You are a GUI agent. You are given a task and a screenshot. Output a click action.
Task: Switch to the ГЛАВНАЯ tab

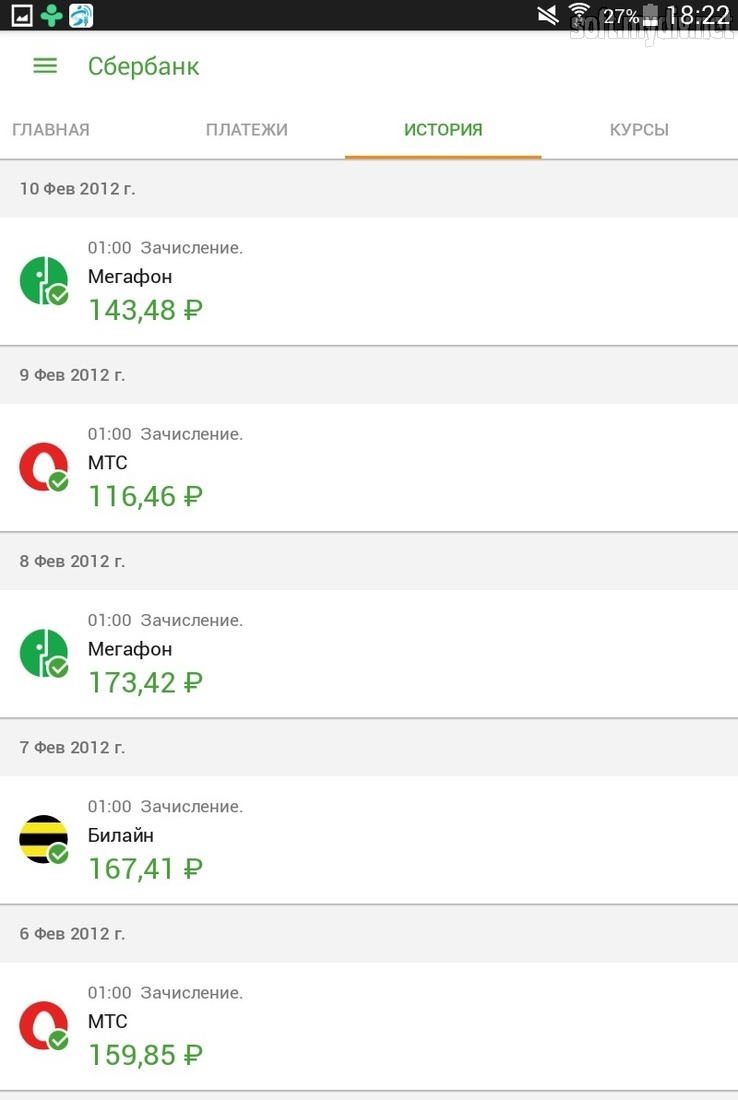(x=51, y=129)
